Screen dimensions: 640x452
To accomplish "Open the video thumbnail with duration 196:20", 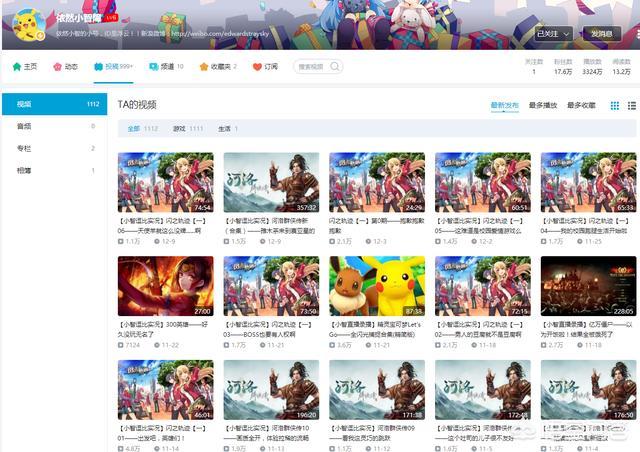I will coord(271,390).
